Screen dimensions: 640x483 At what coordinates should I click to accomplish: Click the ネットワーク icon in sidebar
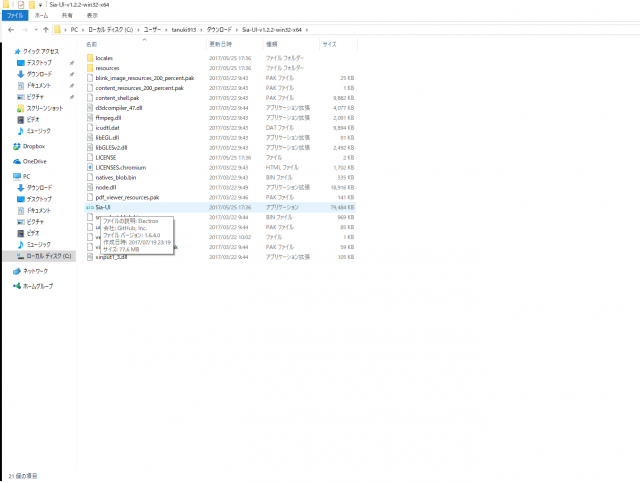17,271
